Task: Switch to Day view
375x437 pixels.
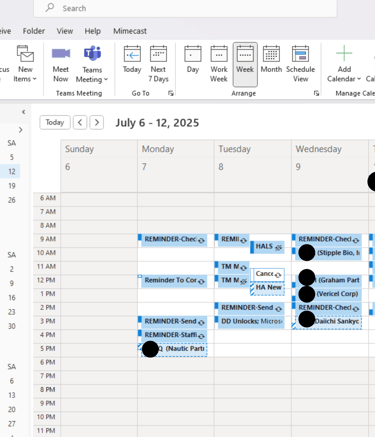Action: [193, 60]
